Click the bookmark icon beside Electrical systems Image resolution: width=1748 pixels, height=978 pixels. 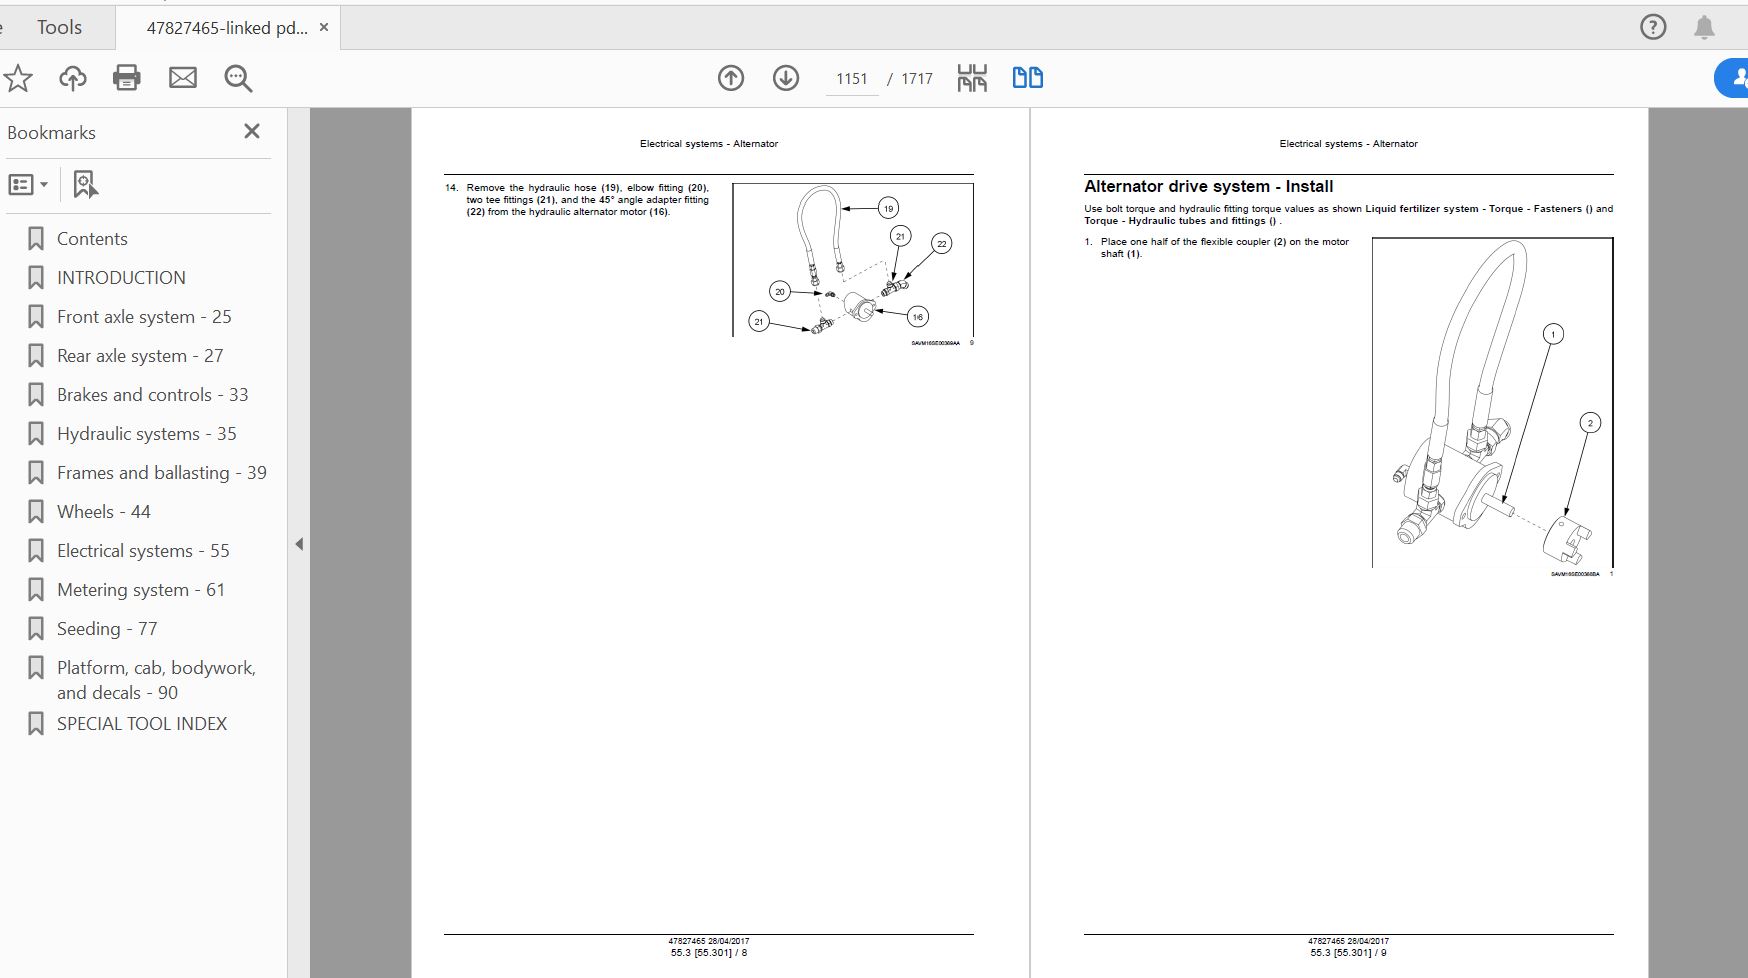pyautogui.click(x=36, y=550)
